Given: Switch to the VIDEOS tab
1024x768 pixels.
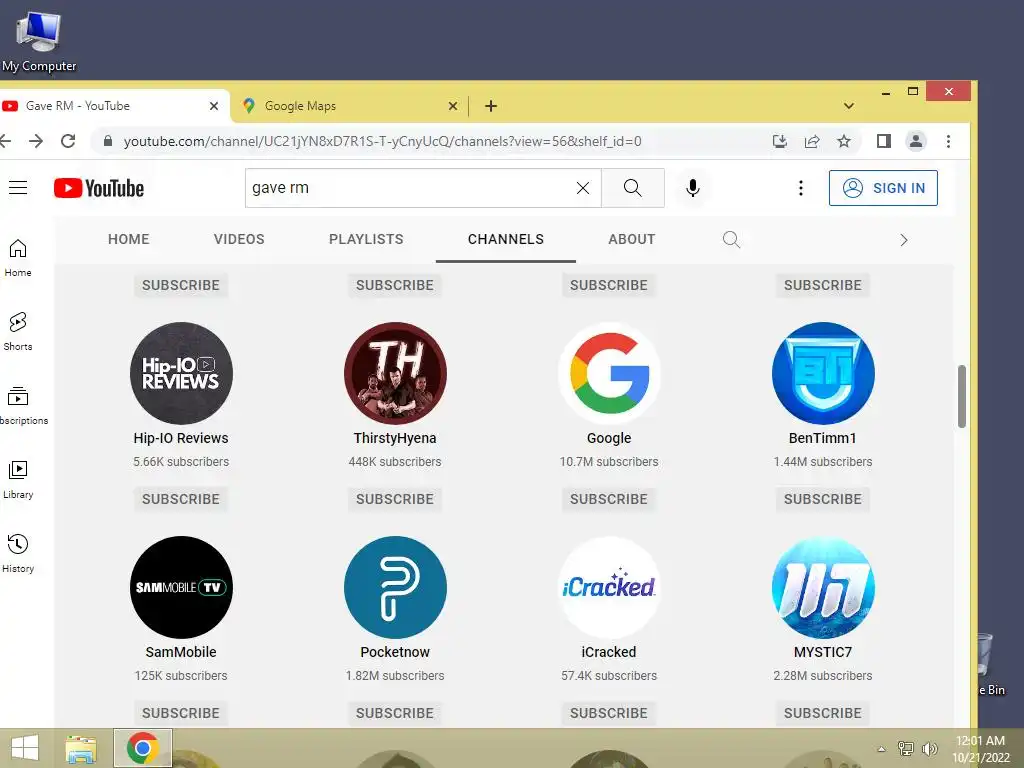Looking at the screenshot, I should [239, 239].
